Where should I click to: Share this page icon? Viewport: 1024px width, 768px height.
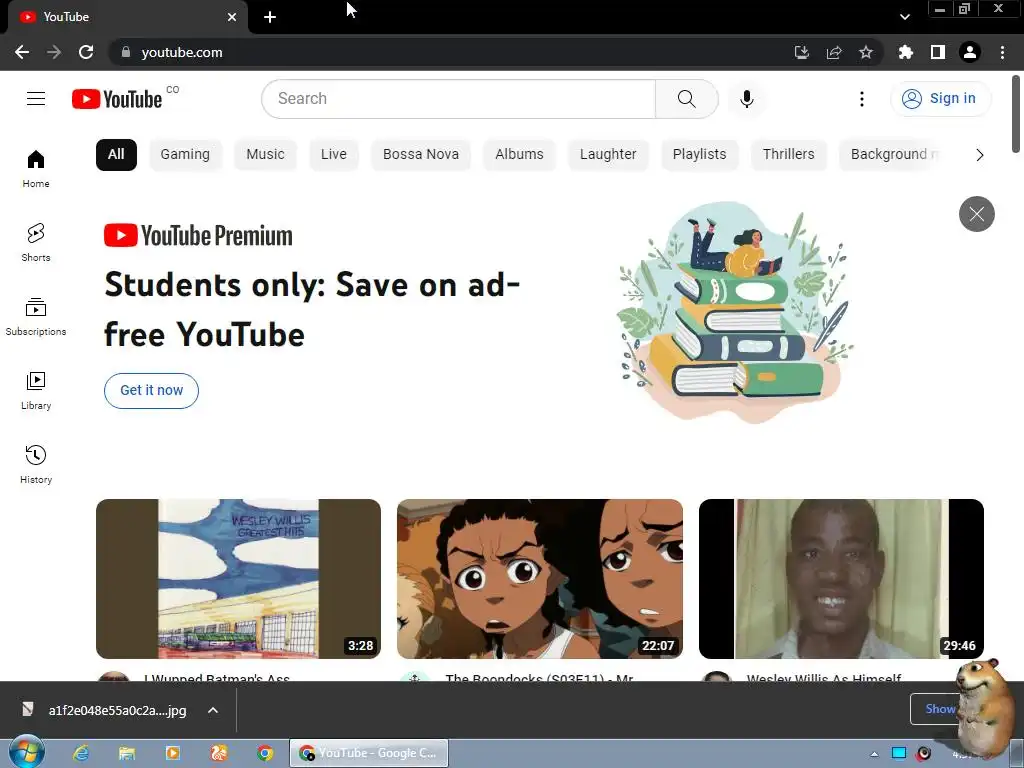(x=834, y=52)
